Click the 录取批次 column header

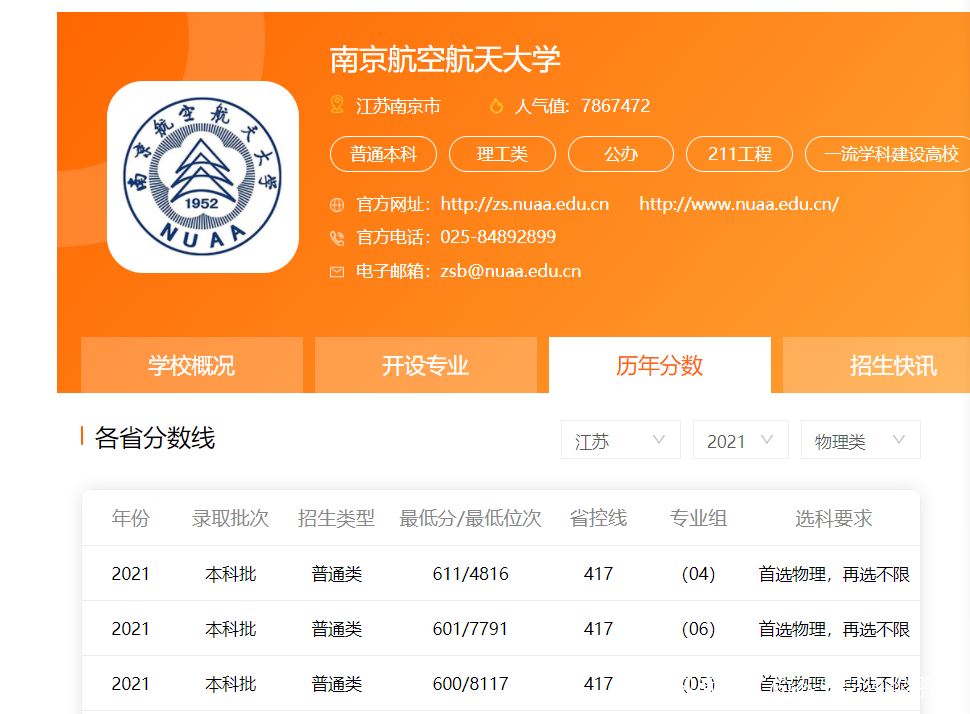(230, 518)
